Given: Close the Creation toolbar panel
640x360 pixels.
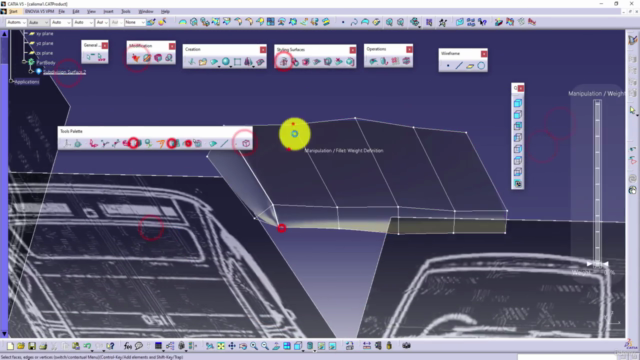Looking at the screenshot, I should pos(263,49).
